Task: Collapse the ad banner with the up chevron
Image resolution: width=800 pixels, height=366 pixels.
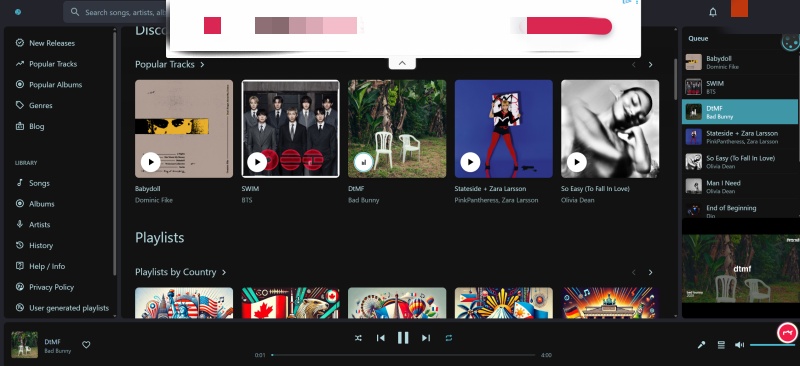Action: [x=402, y=63]
